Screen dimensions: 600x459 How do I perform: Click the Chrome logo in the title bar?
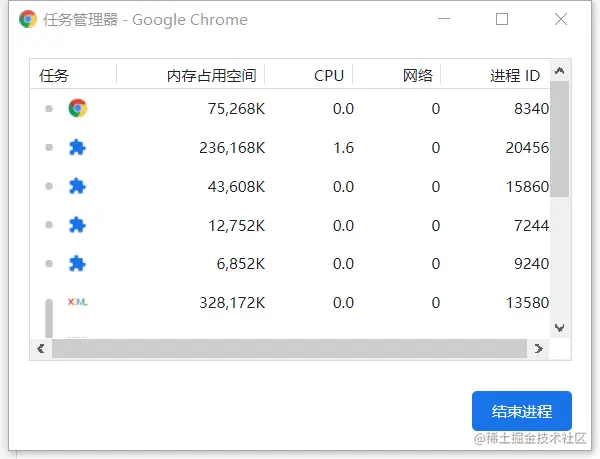[28, 19]
